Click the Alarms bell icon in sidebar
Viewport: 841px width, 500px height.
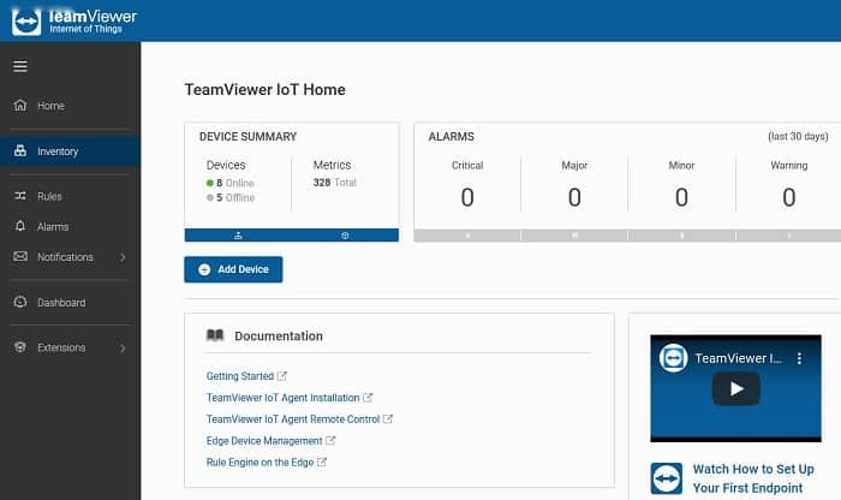point(20,227)
